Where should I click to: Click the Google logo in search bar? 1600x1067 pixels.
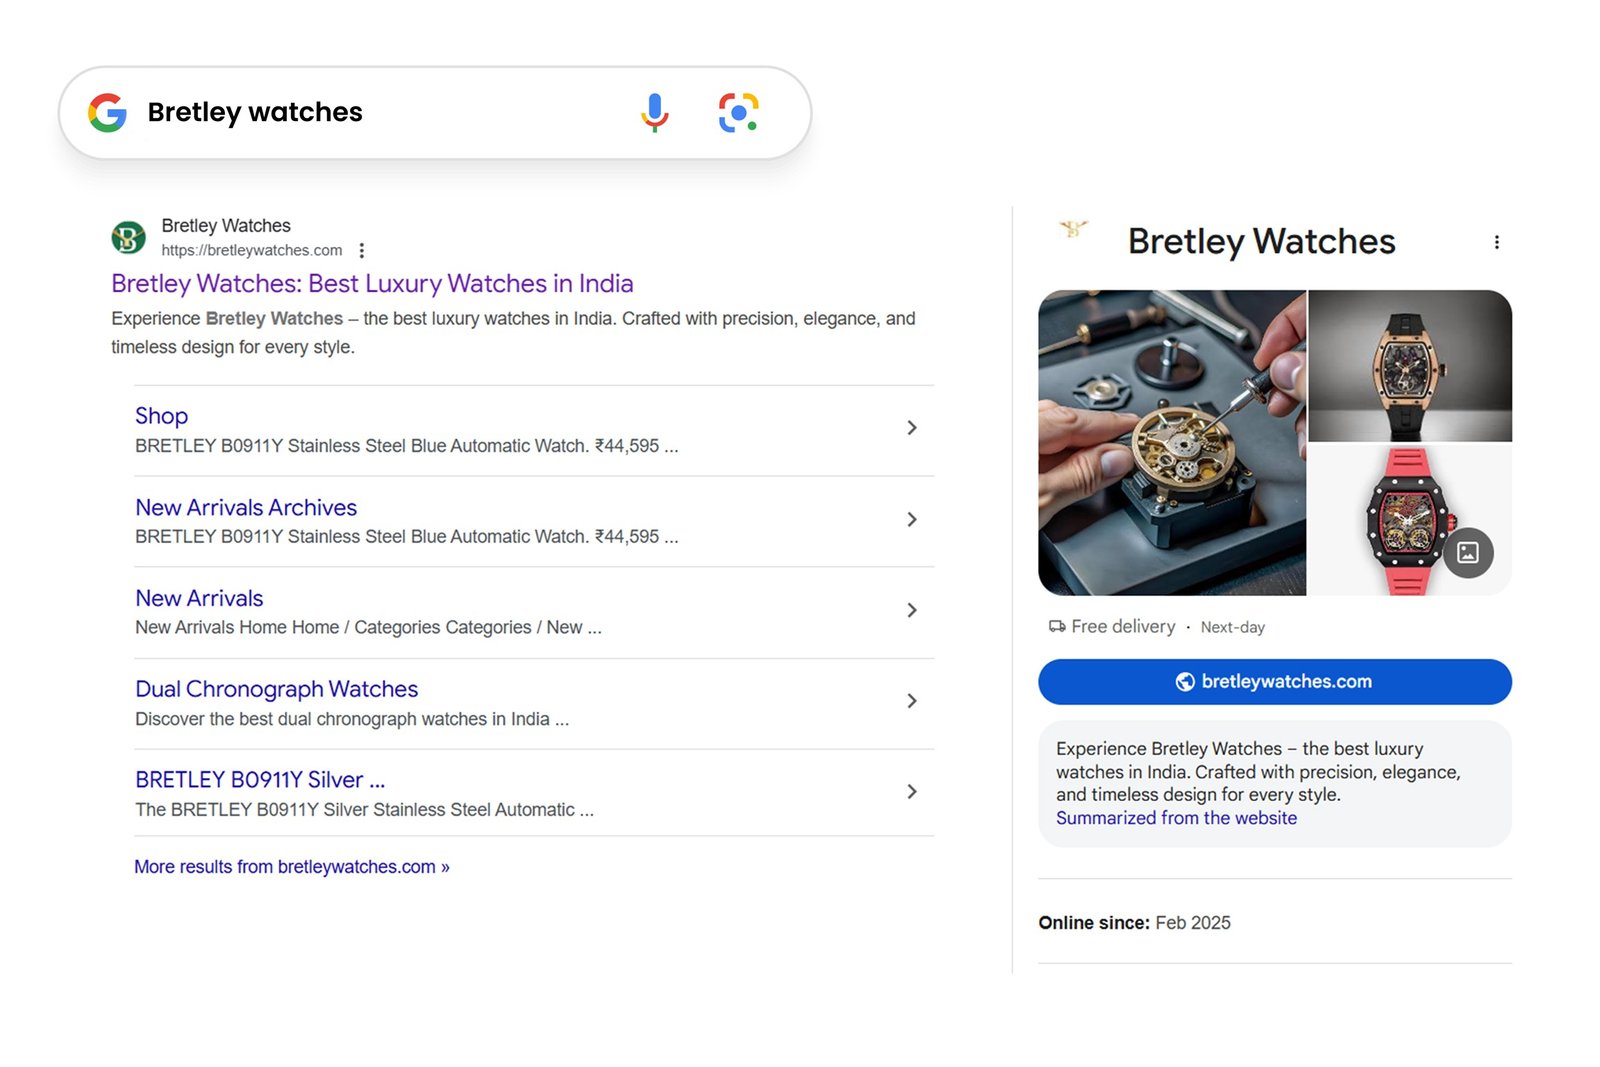(108, 113)
